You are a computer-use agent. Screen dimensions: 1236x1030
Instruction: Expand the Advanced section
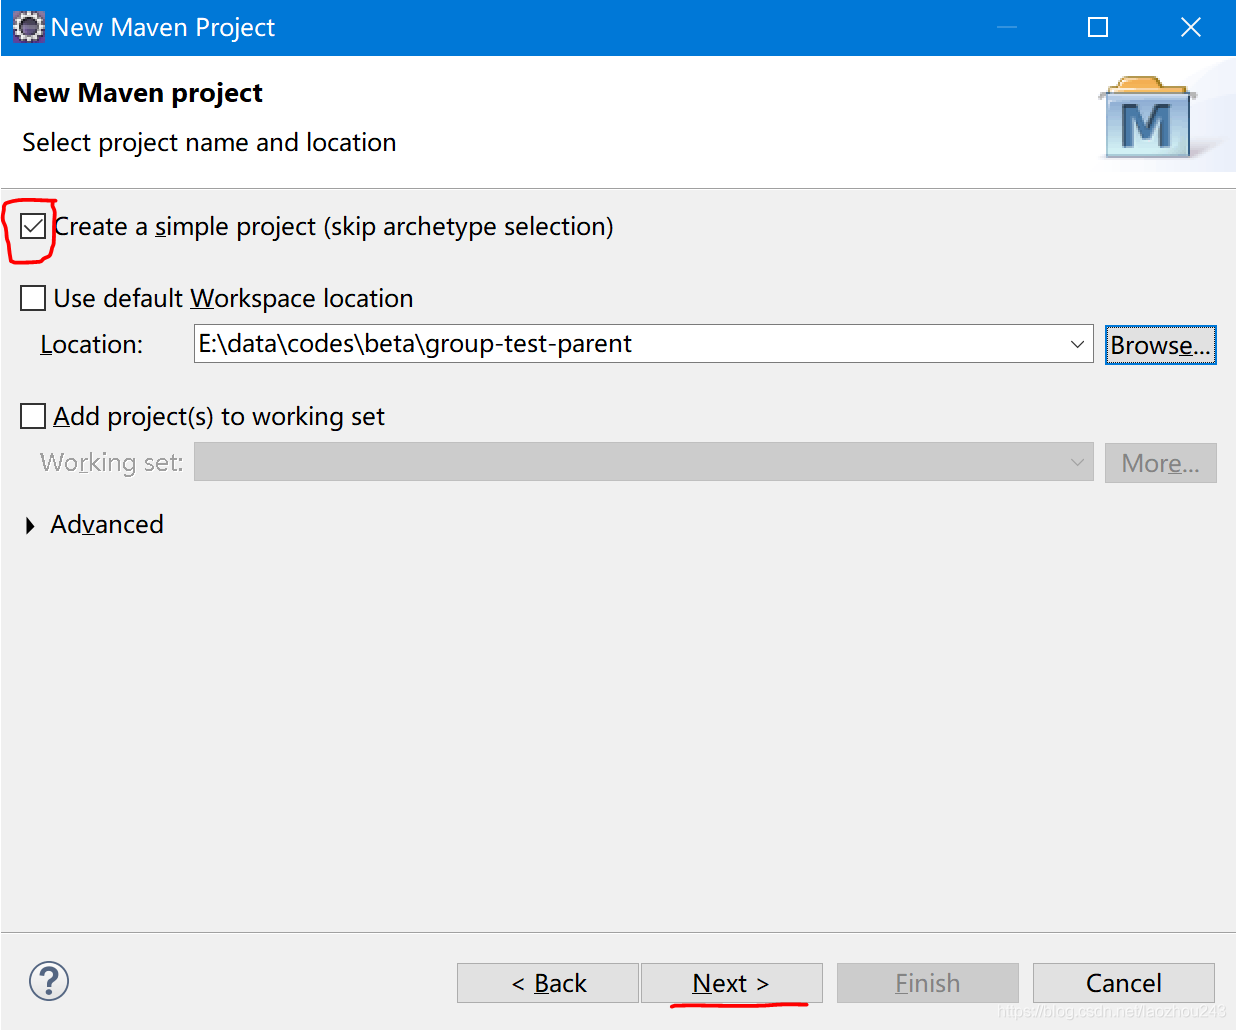pos(30,525)
